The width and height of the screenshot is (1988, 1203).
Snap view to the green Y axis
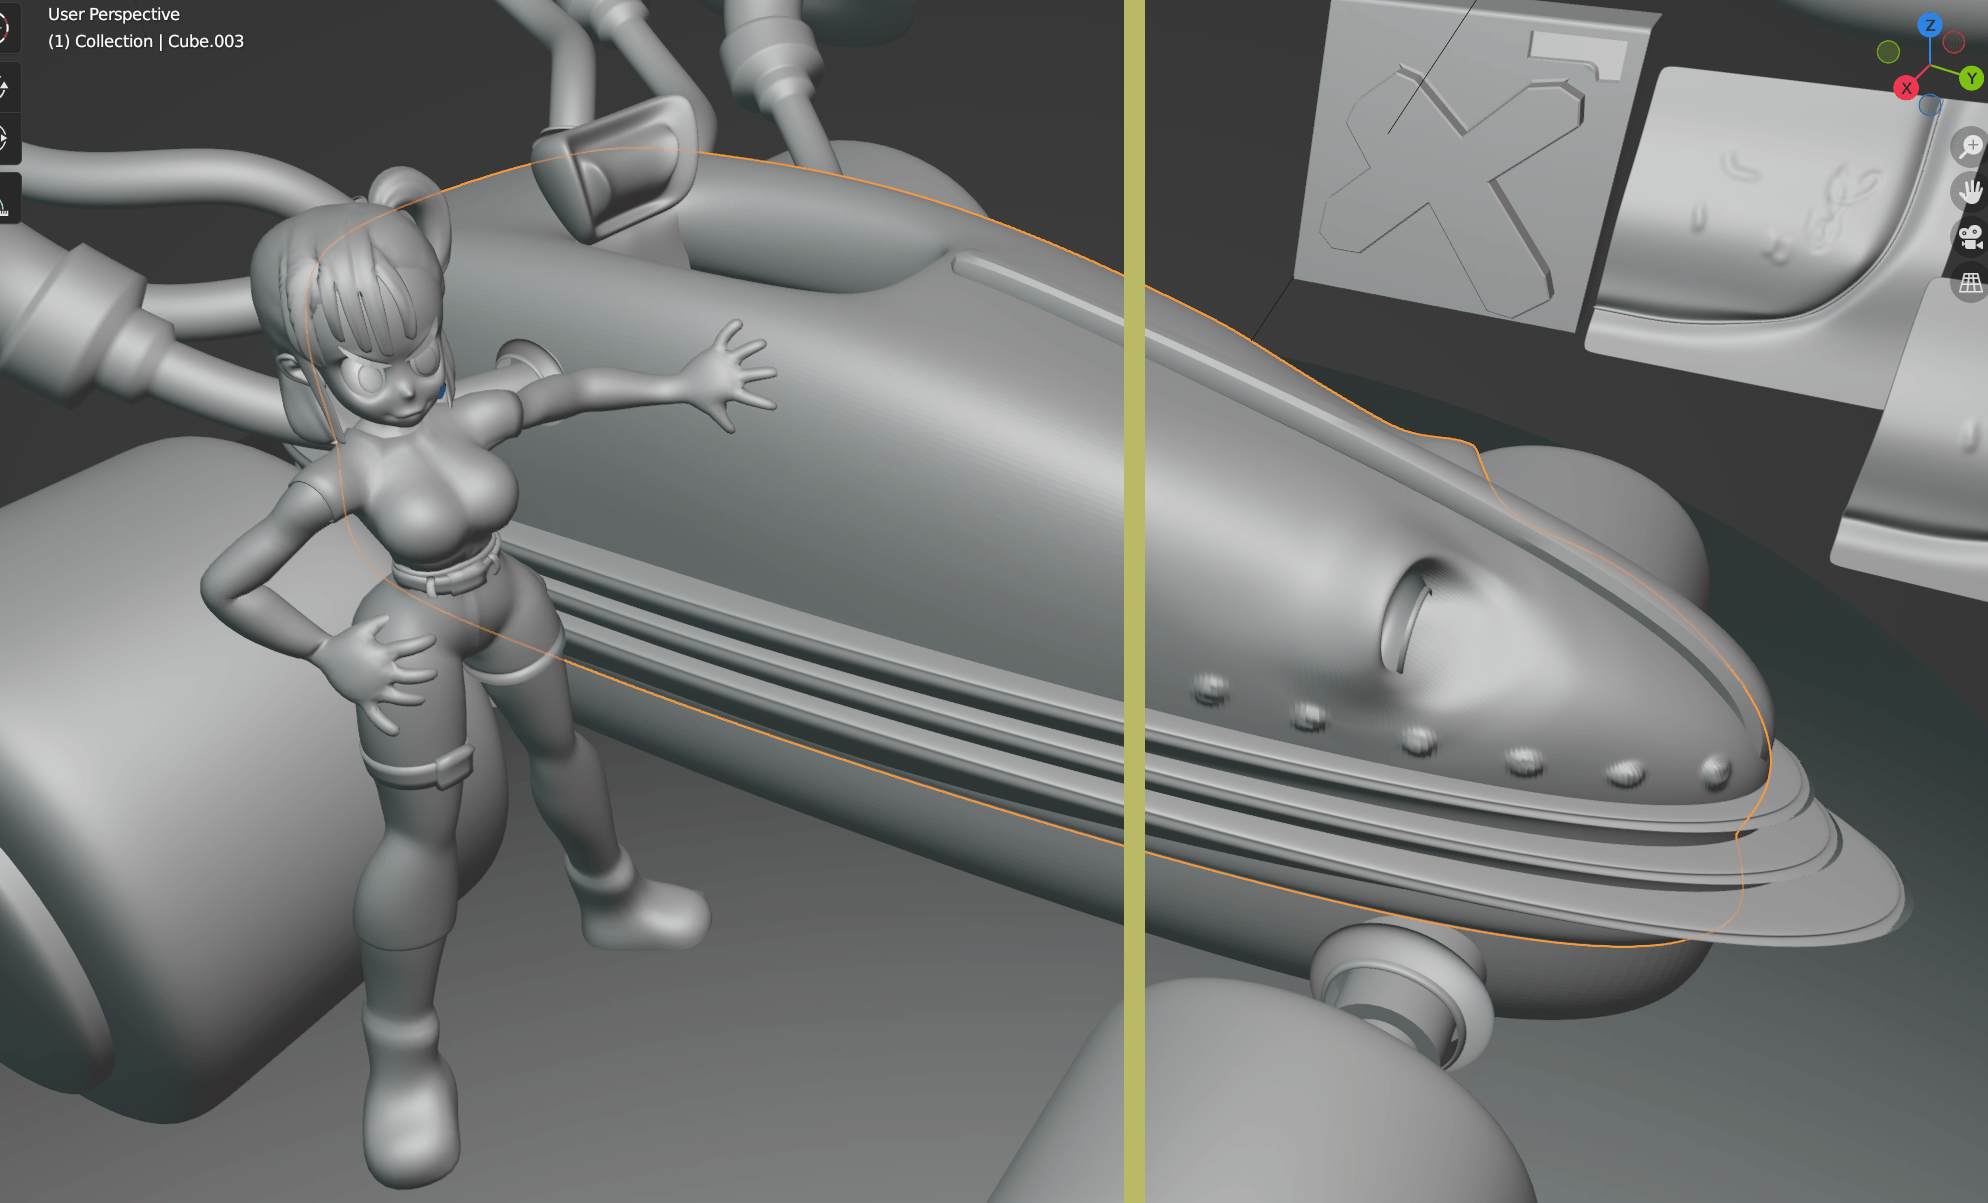click(x=1971, y=78)
